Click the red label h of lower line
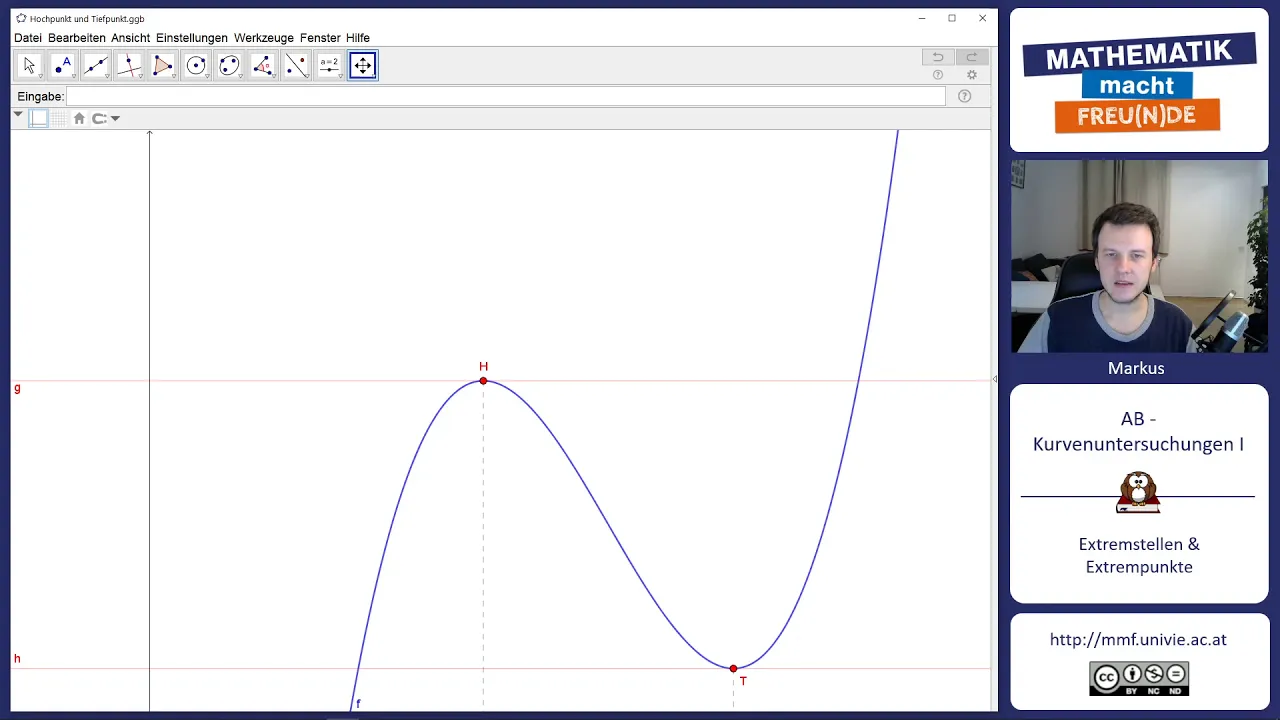The image size is (1280, 720). 17,659
